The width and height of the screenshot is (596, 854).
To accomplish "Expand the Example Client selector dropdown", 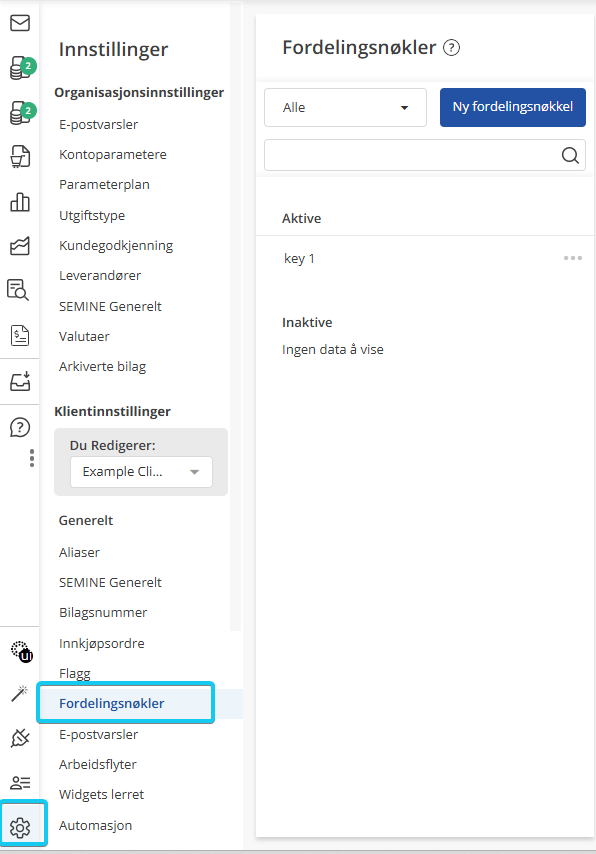I will point(141,472).
